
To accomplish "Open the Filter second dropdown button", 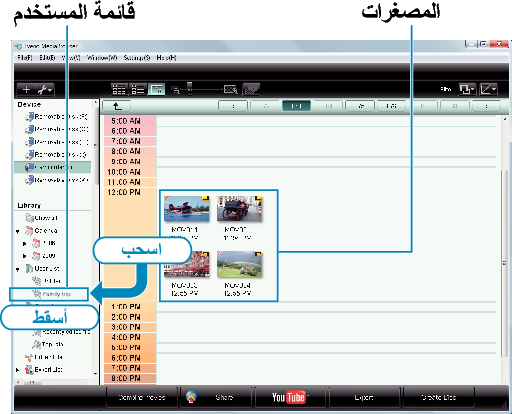I will click(x=488, y=89).
